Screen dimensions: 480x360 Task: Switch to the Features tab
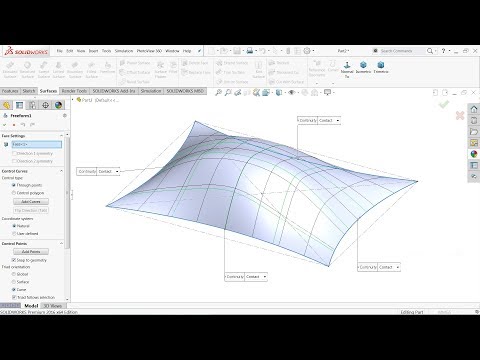point(10,91)
